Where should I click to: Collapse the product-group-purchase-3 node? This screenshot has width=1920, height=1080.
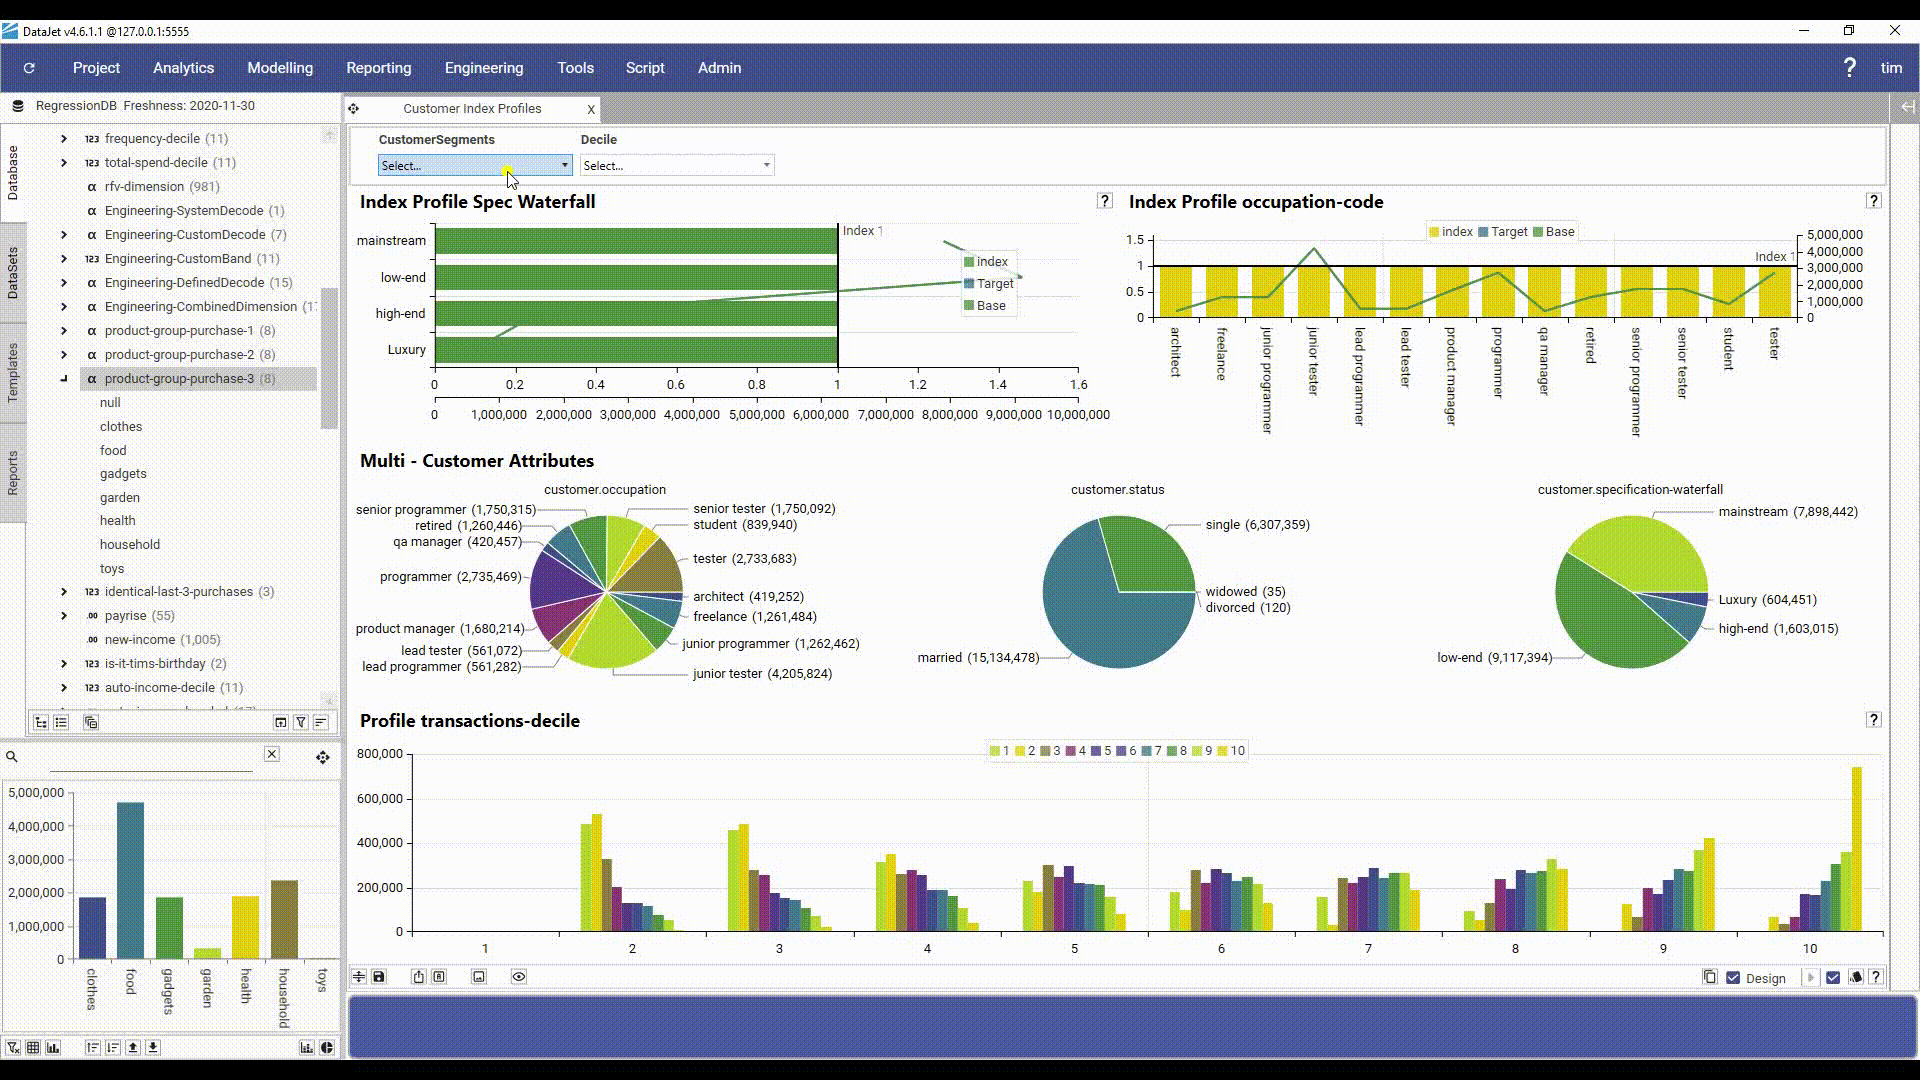click(64, 379)
